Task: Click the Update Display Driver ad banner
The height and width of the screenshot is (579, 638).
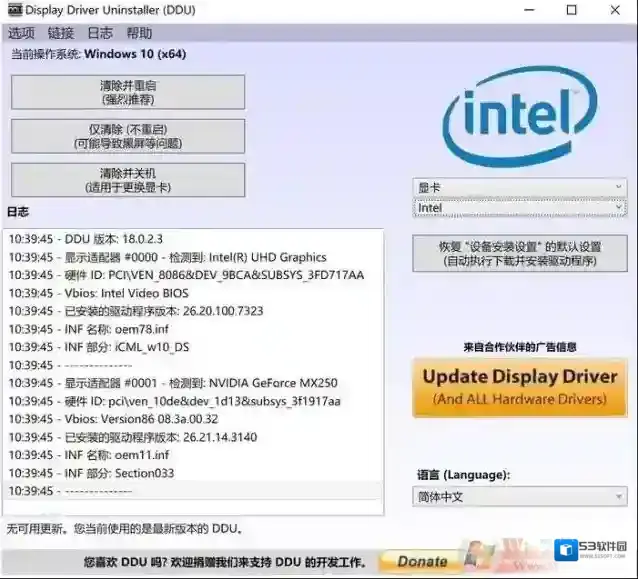Action: 519,387
